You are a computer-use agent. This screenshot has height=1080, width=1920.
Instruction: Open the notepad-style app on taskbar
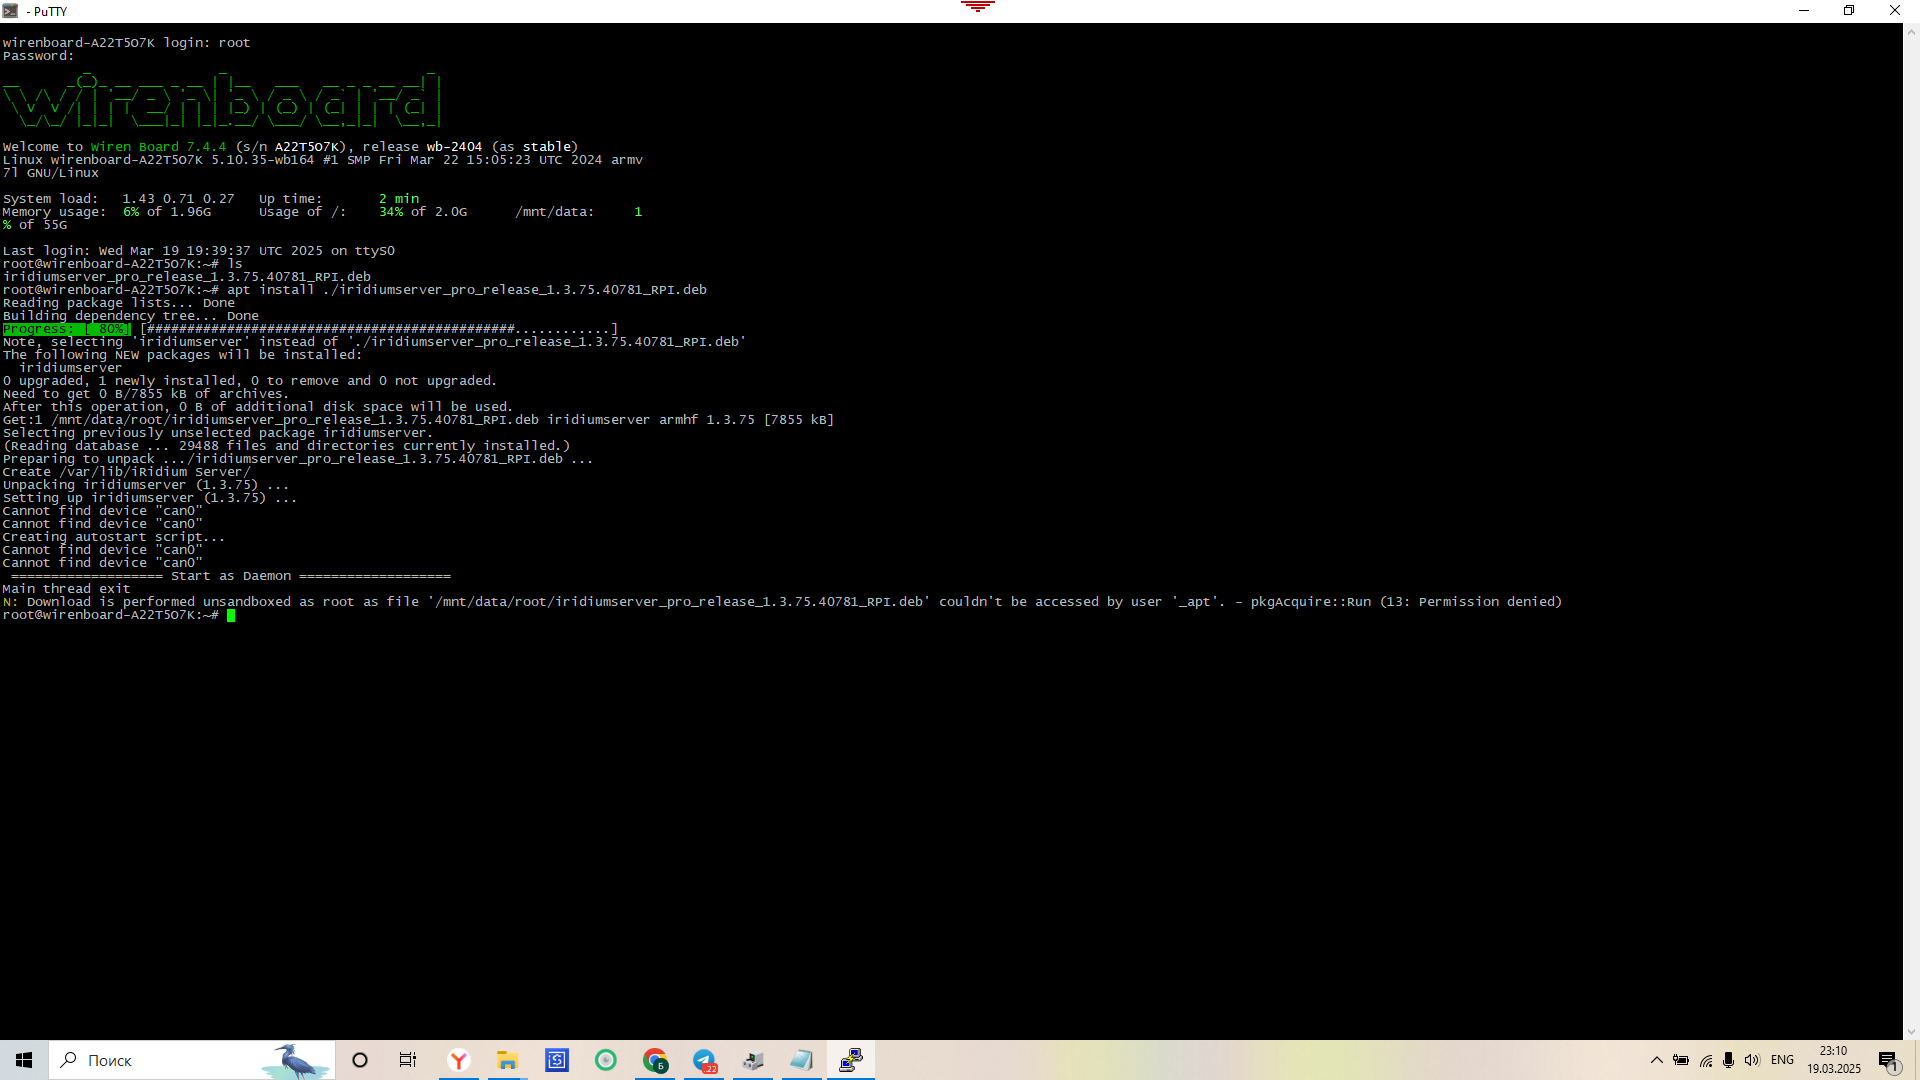(802, 1060)
